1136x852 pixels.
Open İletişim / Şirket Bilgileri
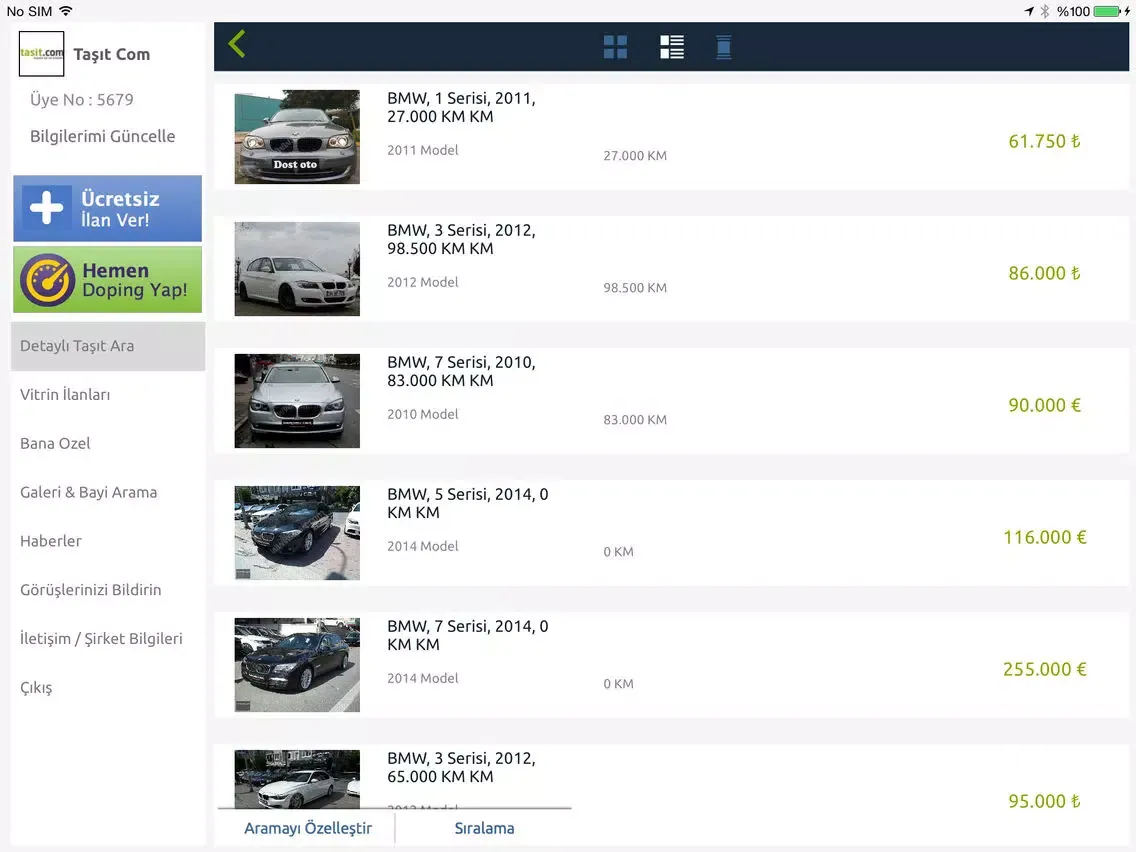pyautogui.click(x=101, y=638)
